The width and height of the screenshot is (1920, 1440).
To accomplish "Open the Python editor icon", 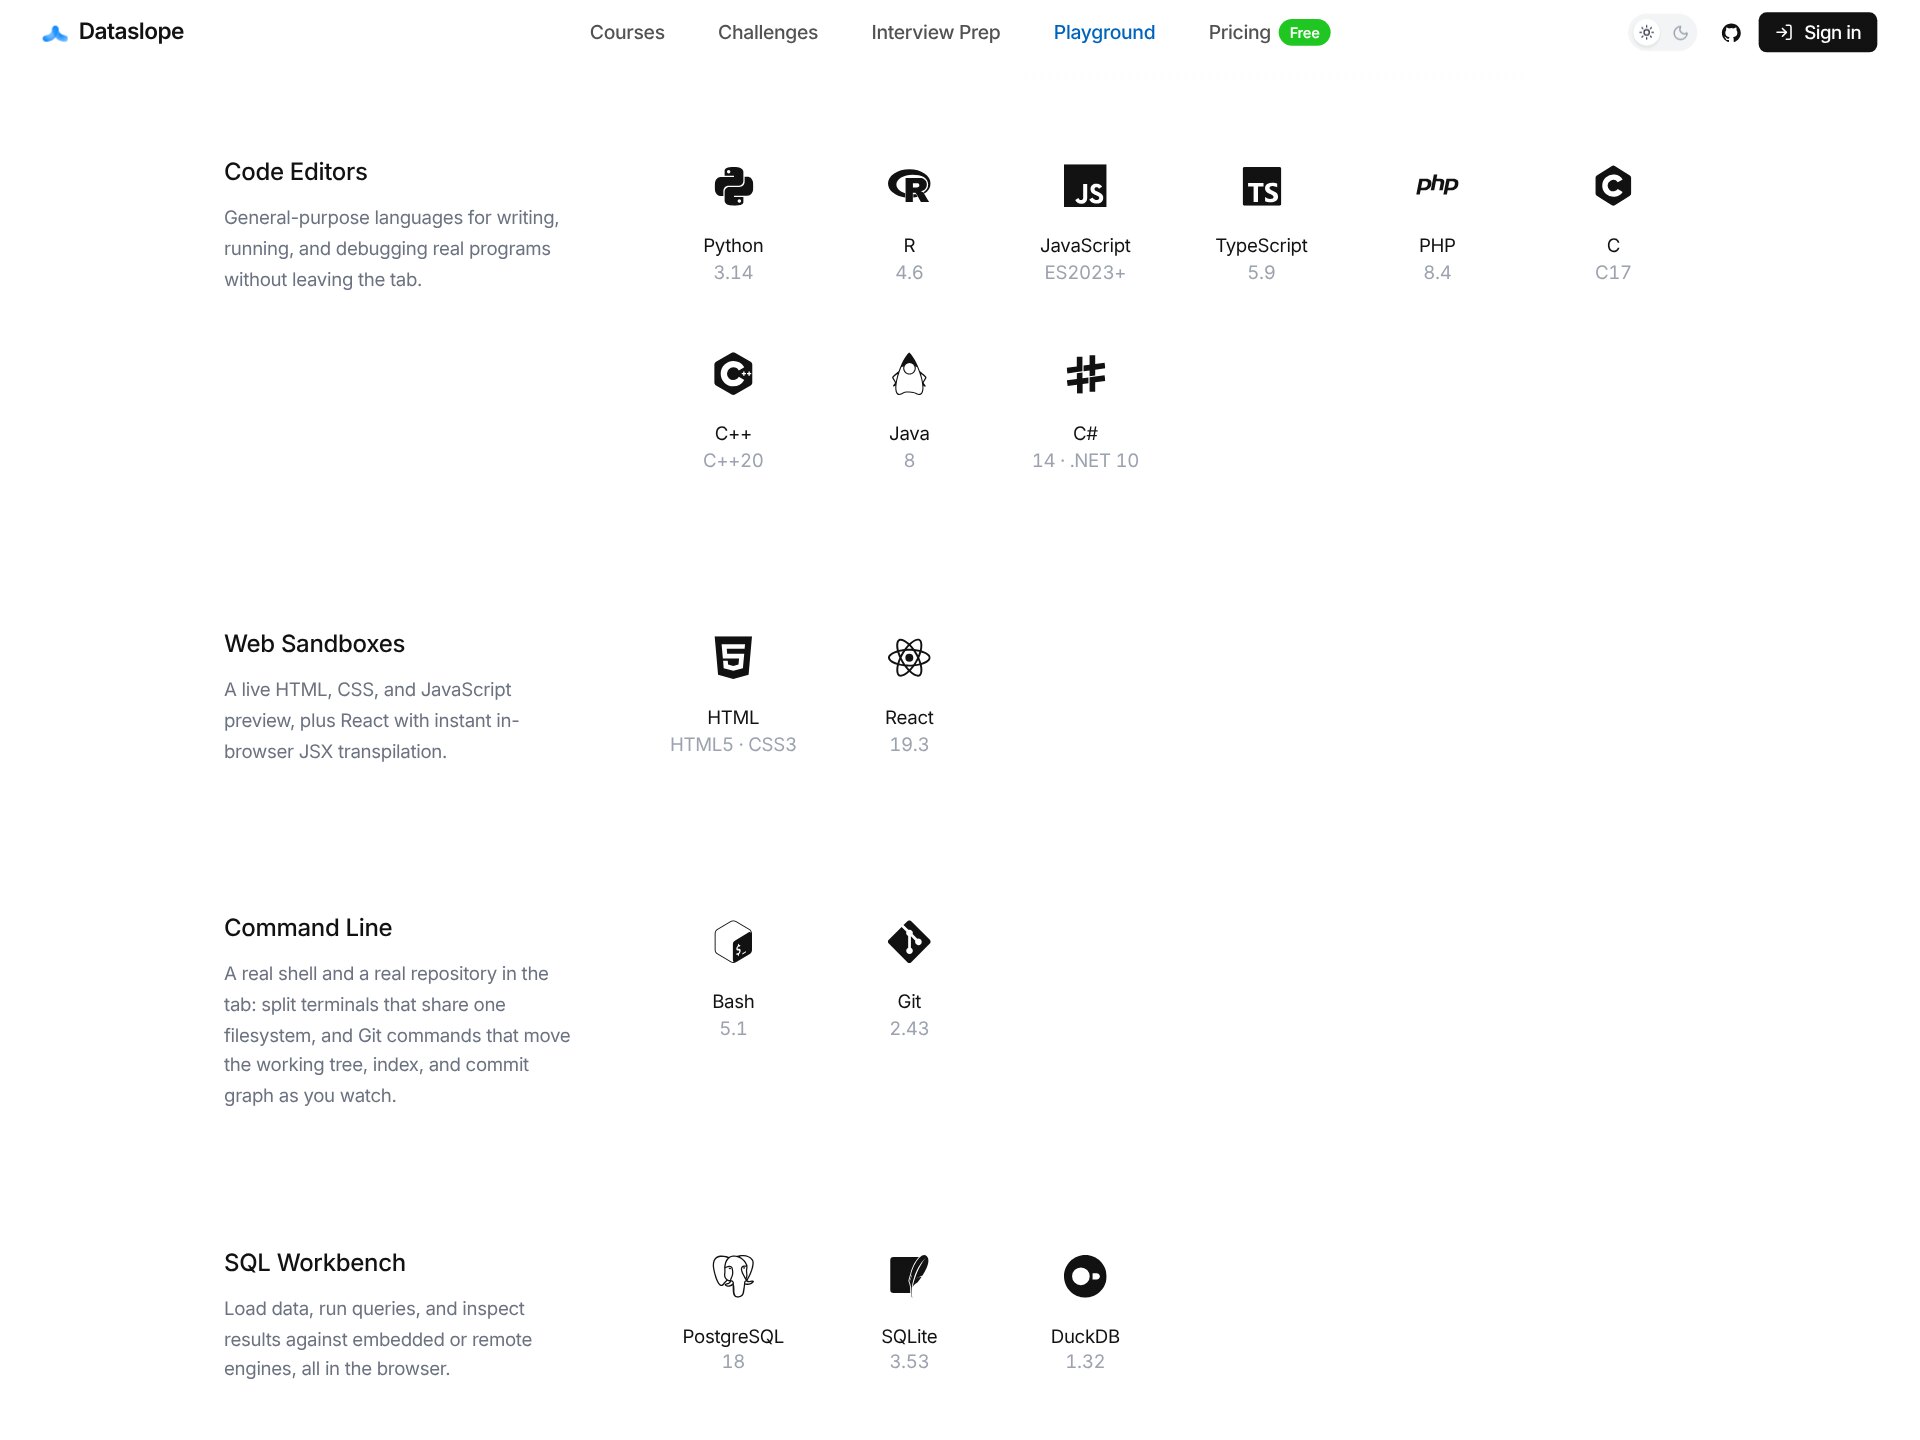I will click(x=733, y=186).
